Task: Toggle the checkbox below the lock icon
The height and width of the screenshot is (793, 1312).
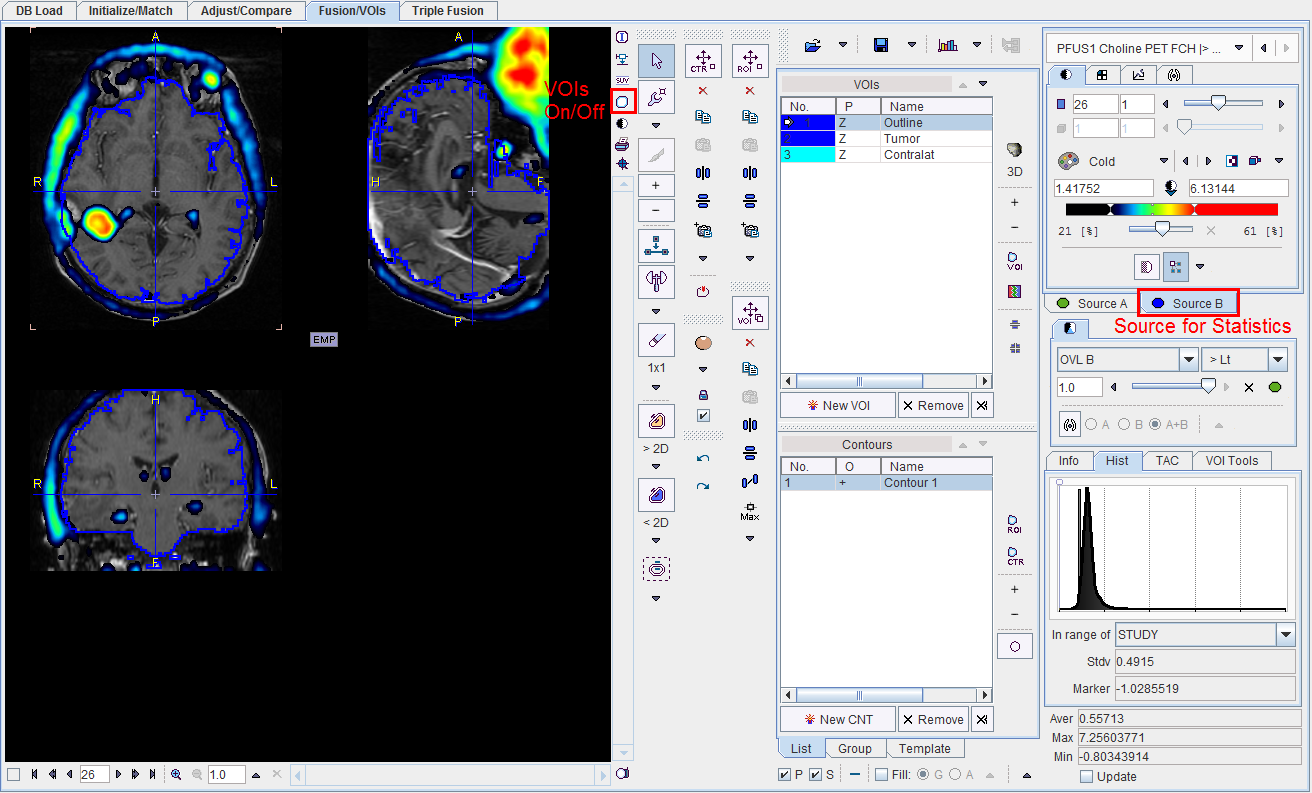Action: point(703,416)
